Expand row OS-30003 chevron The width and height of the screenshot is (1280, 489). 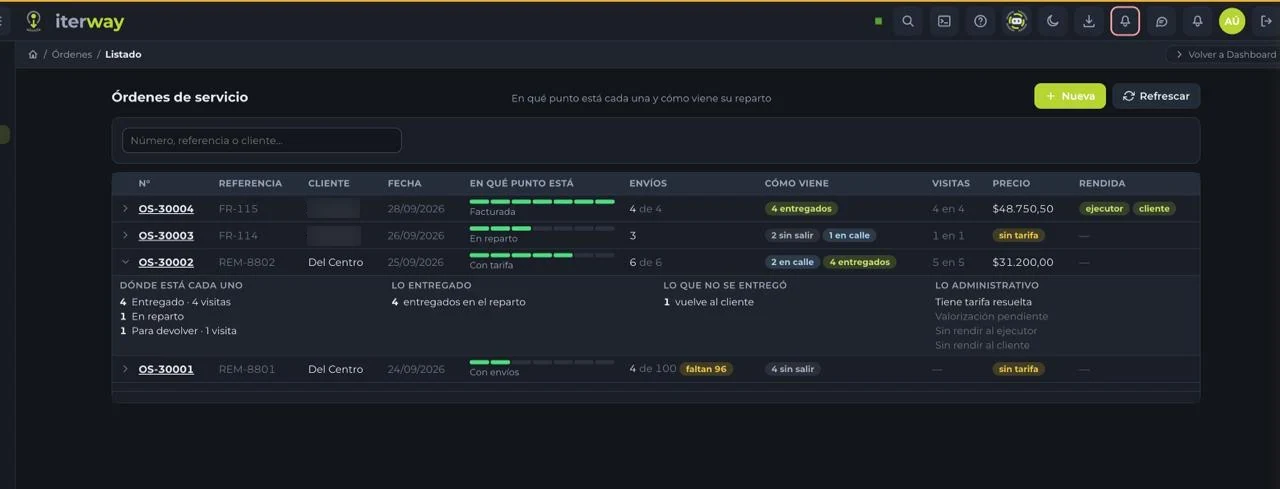(125, 236)
